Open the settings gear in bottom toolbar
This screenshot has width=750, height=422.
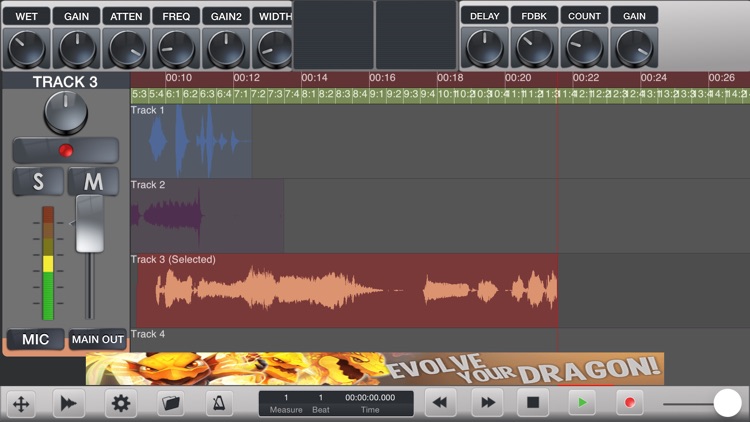[x=121, y=403]
